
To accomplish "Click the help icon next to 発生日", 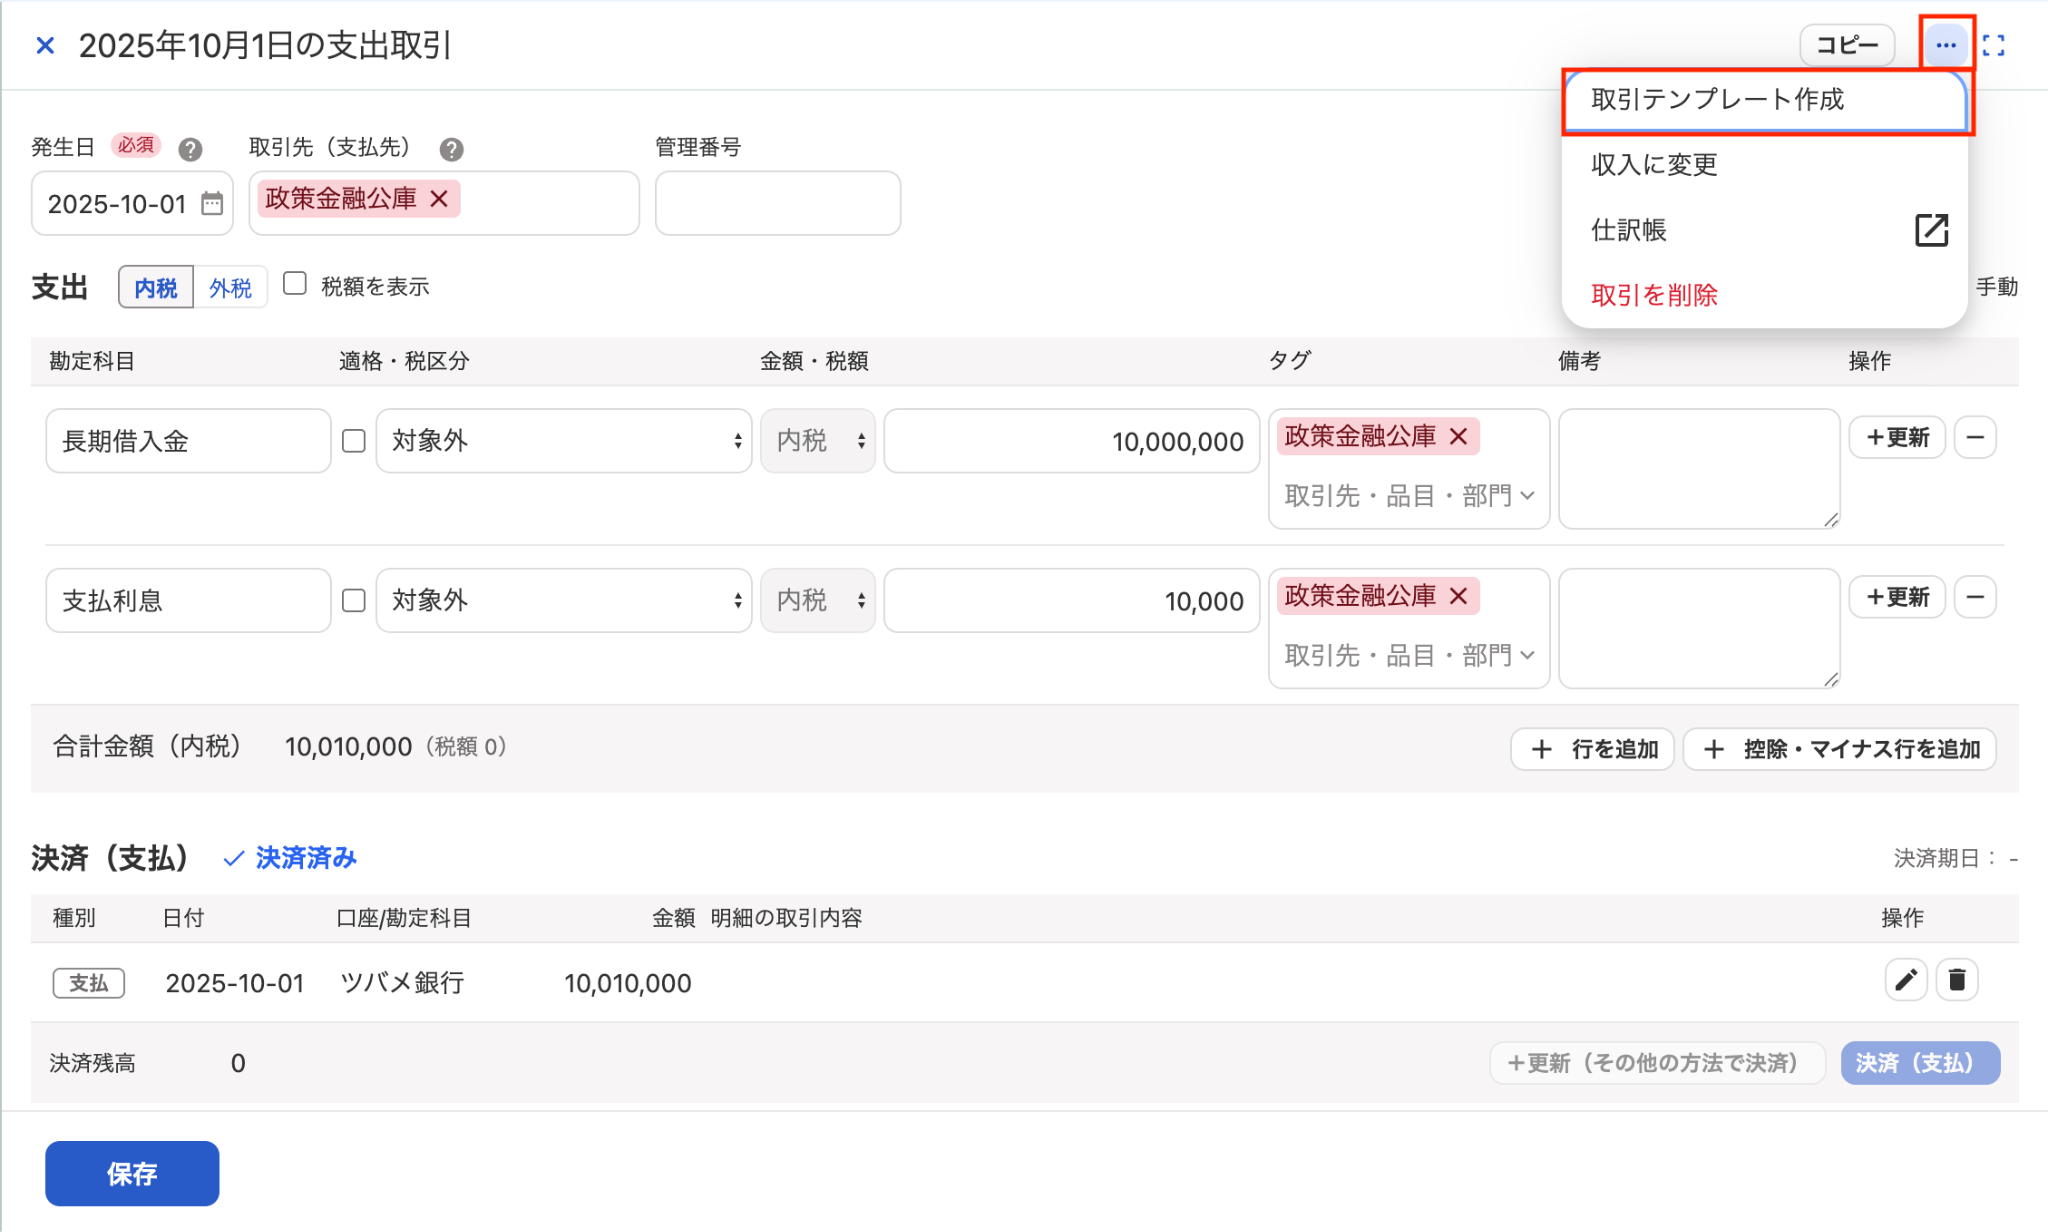I will tap(190, 149).
